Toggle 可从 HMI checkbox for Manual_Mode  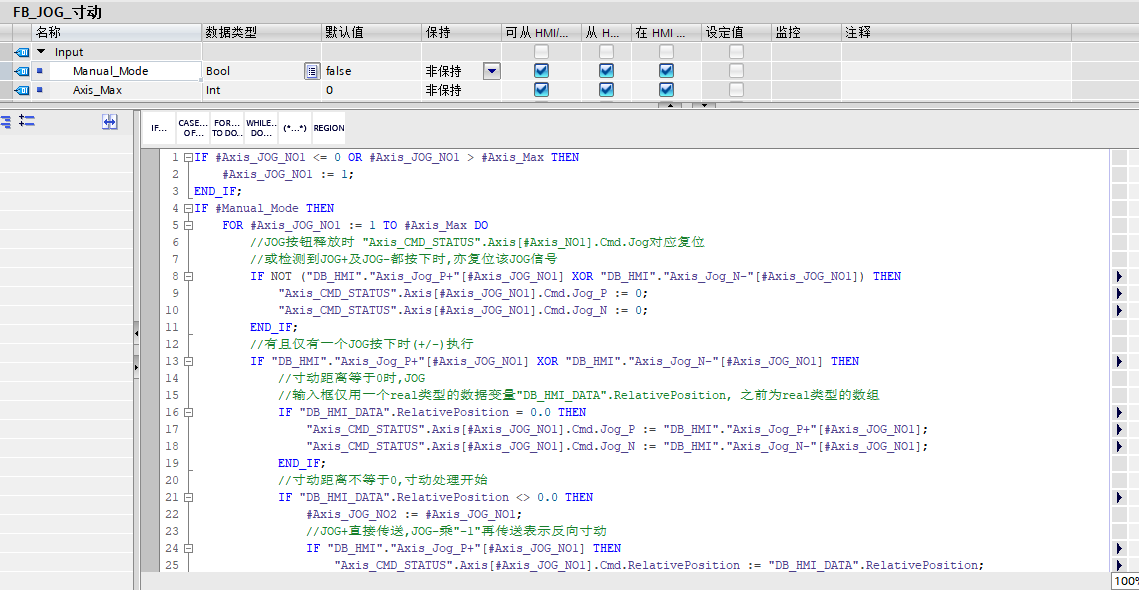(x=541, y=70)
